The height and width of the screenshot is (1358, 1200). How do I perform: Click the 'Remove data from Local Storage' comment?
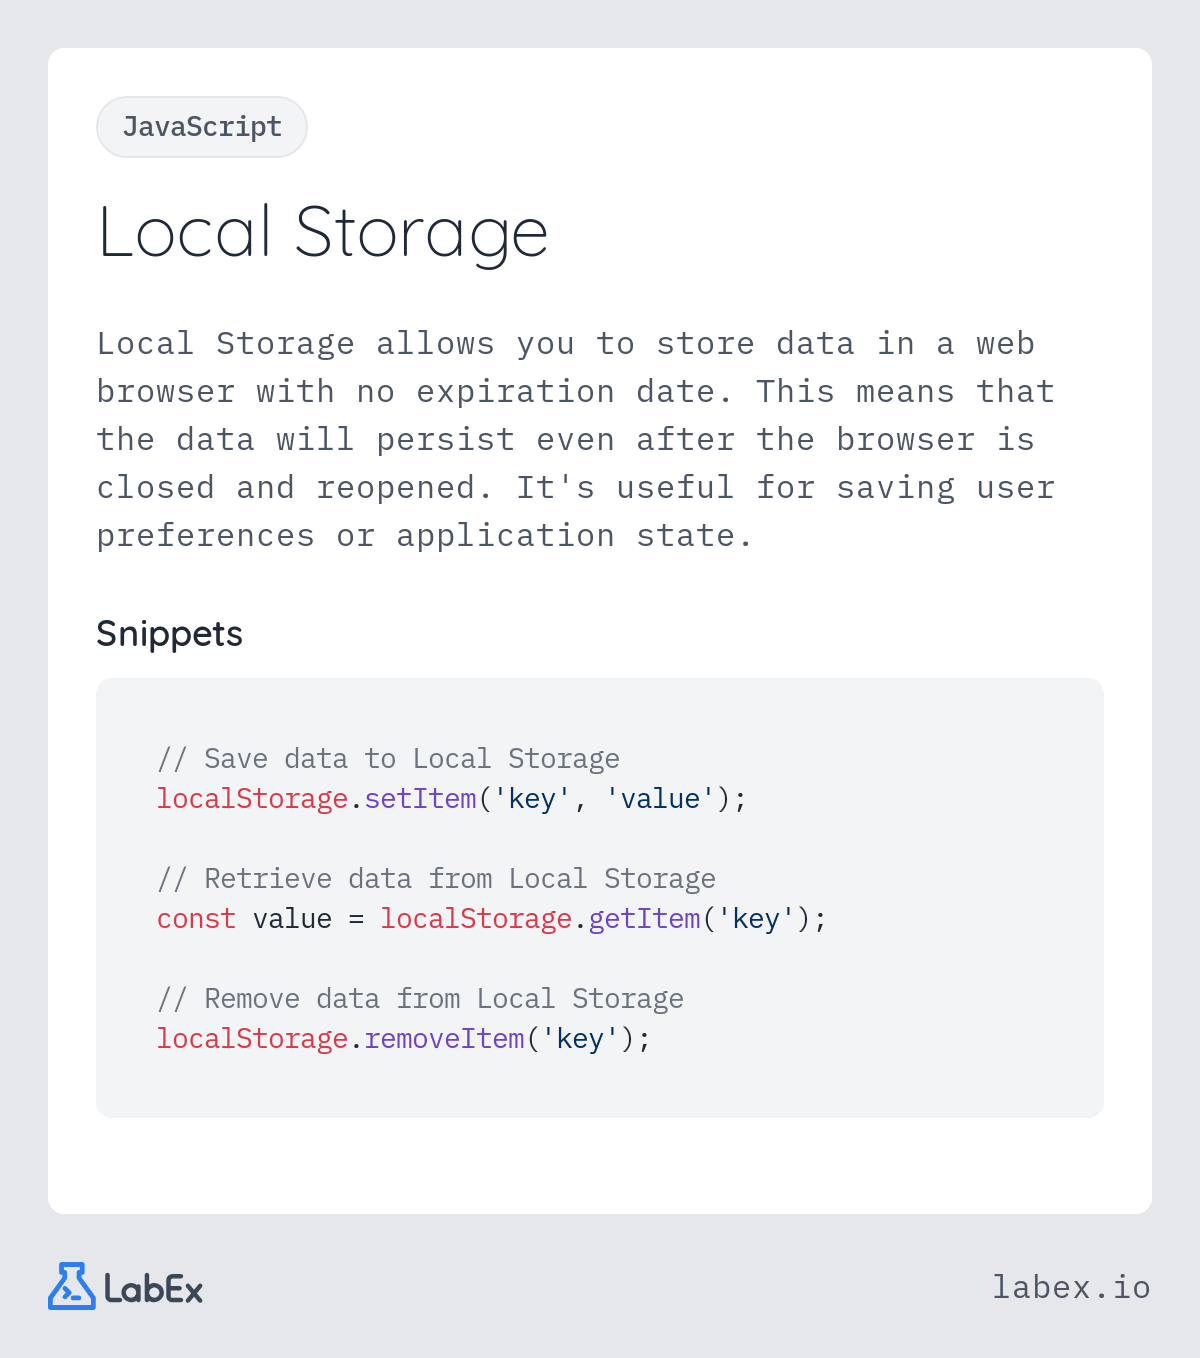[420, 999]
